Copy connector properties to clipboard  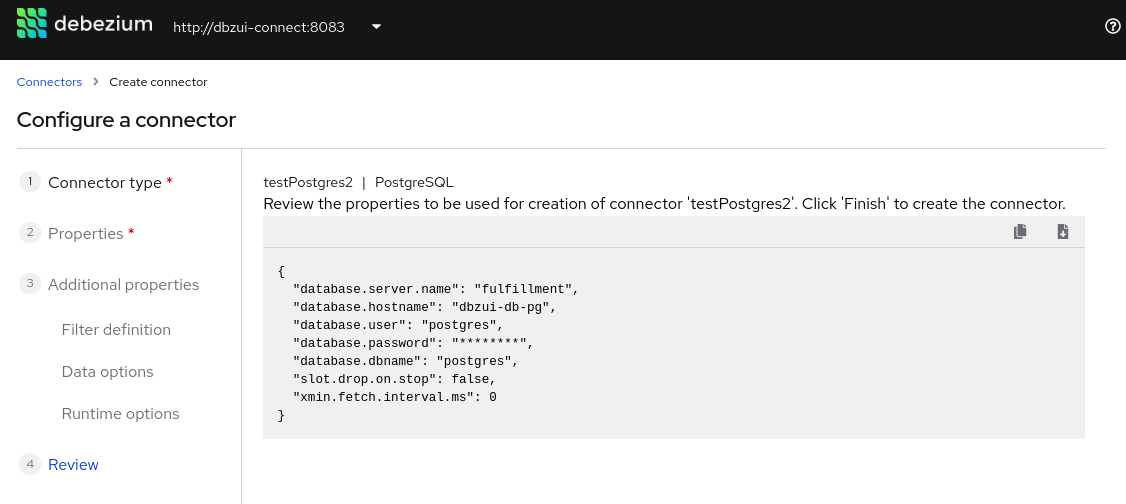point(1020,232)
